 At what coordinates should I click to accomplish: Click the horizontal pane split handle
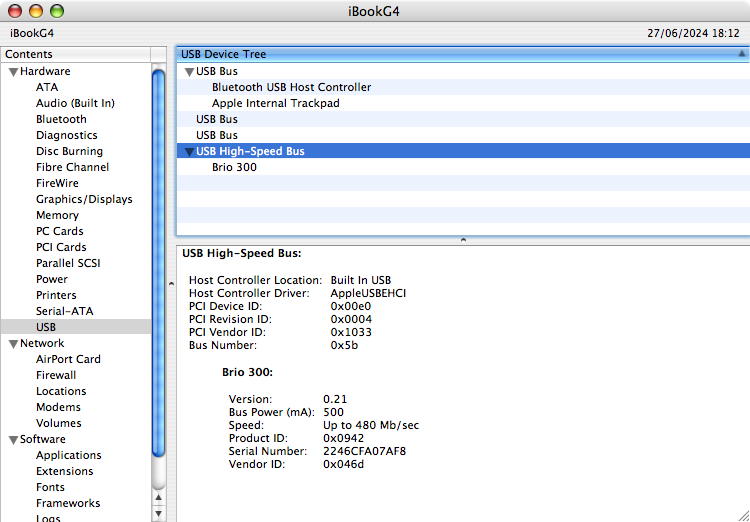tap(463, 240)
